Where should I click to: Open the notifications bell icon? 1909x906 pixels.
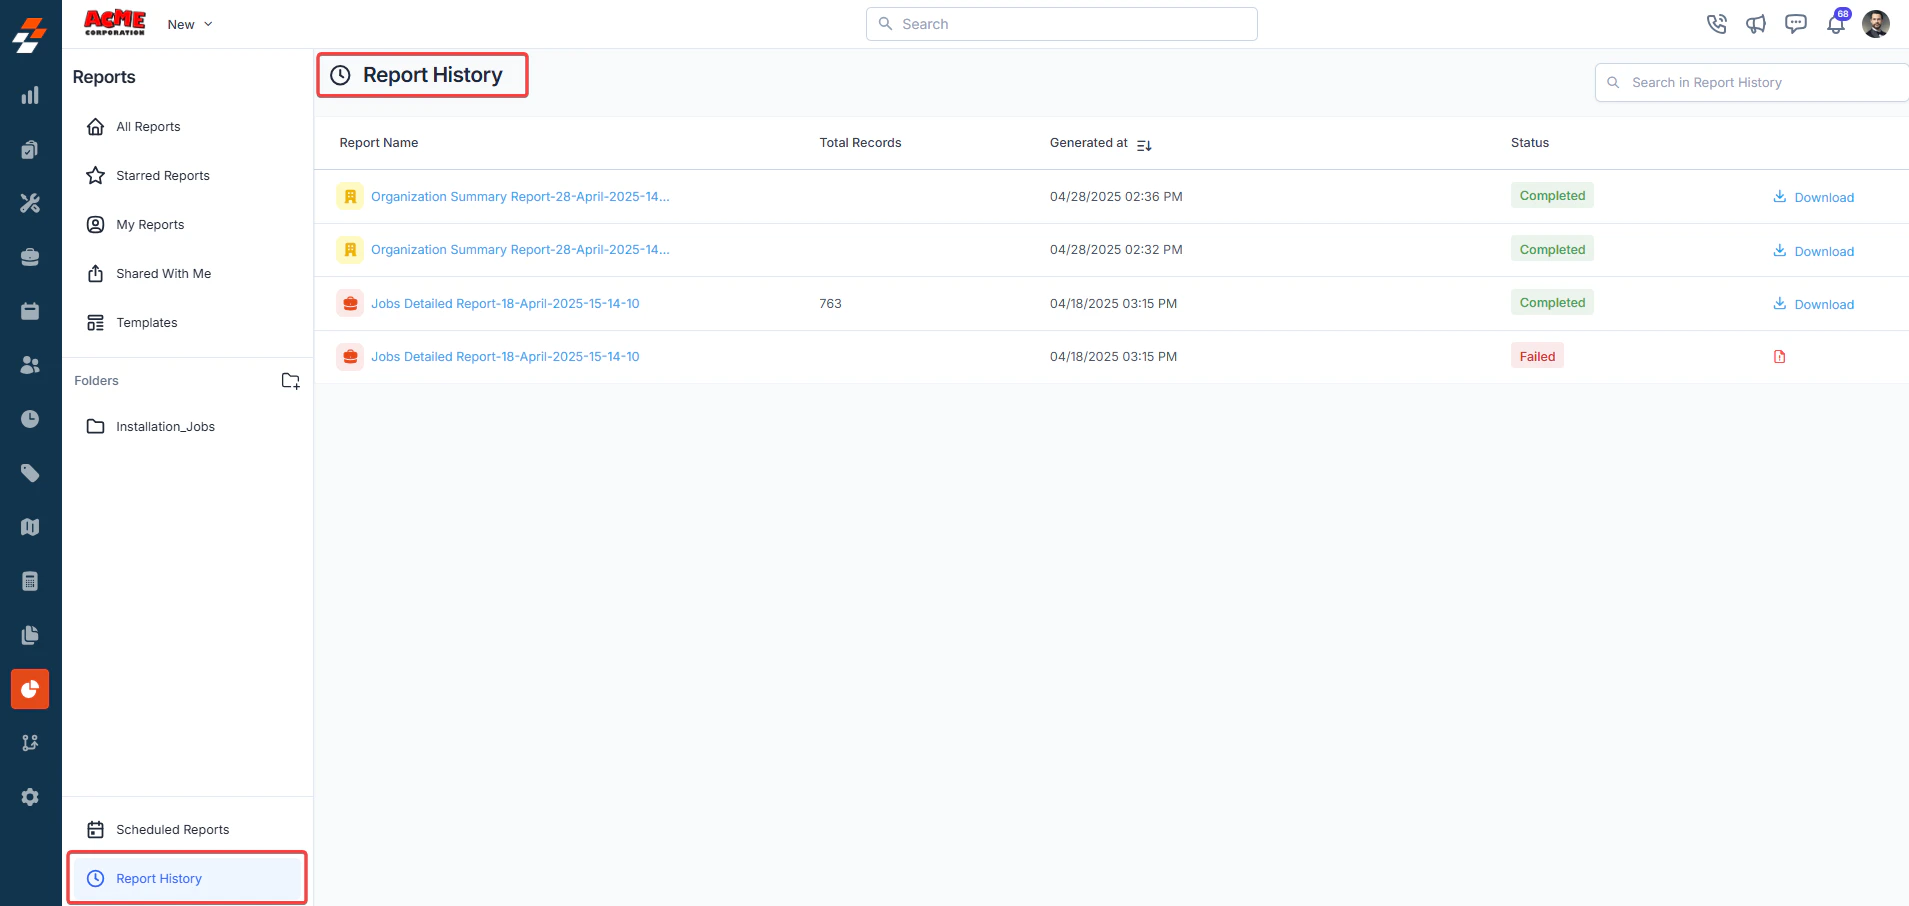click(x=1836, y=24)
